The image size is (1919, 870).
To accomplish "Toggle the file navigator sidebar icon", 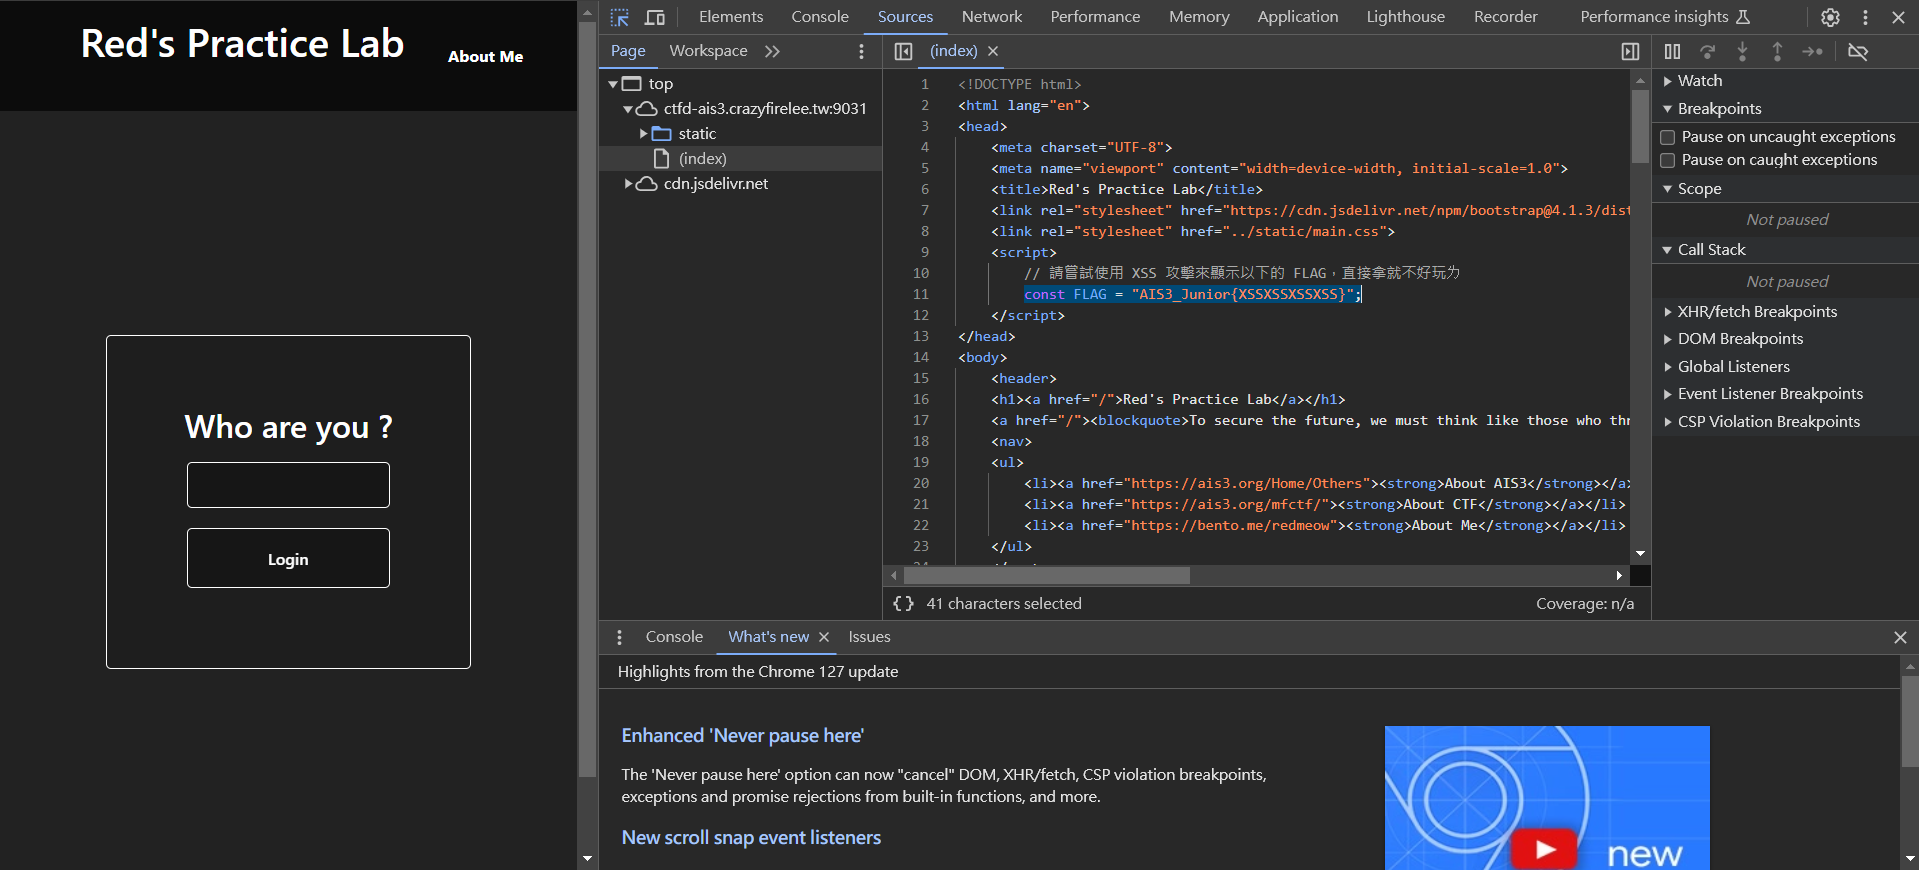I will point(903,51).
